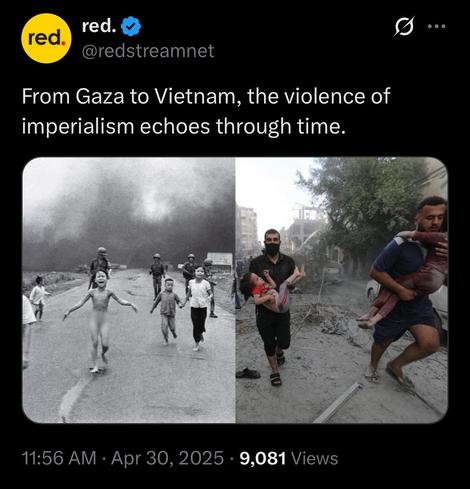Open the color Gaza photo on right
This screenshot has width=470, height=489.
[342, 290]
